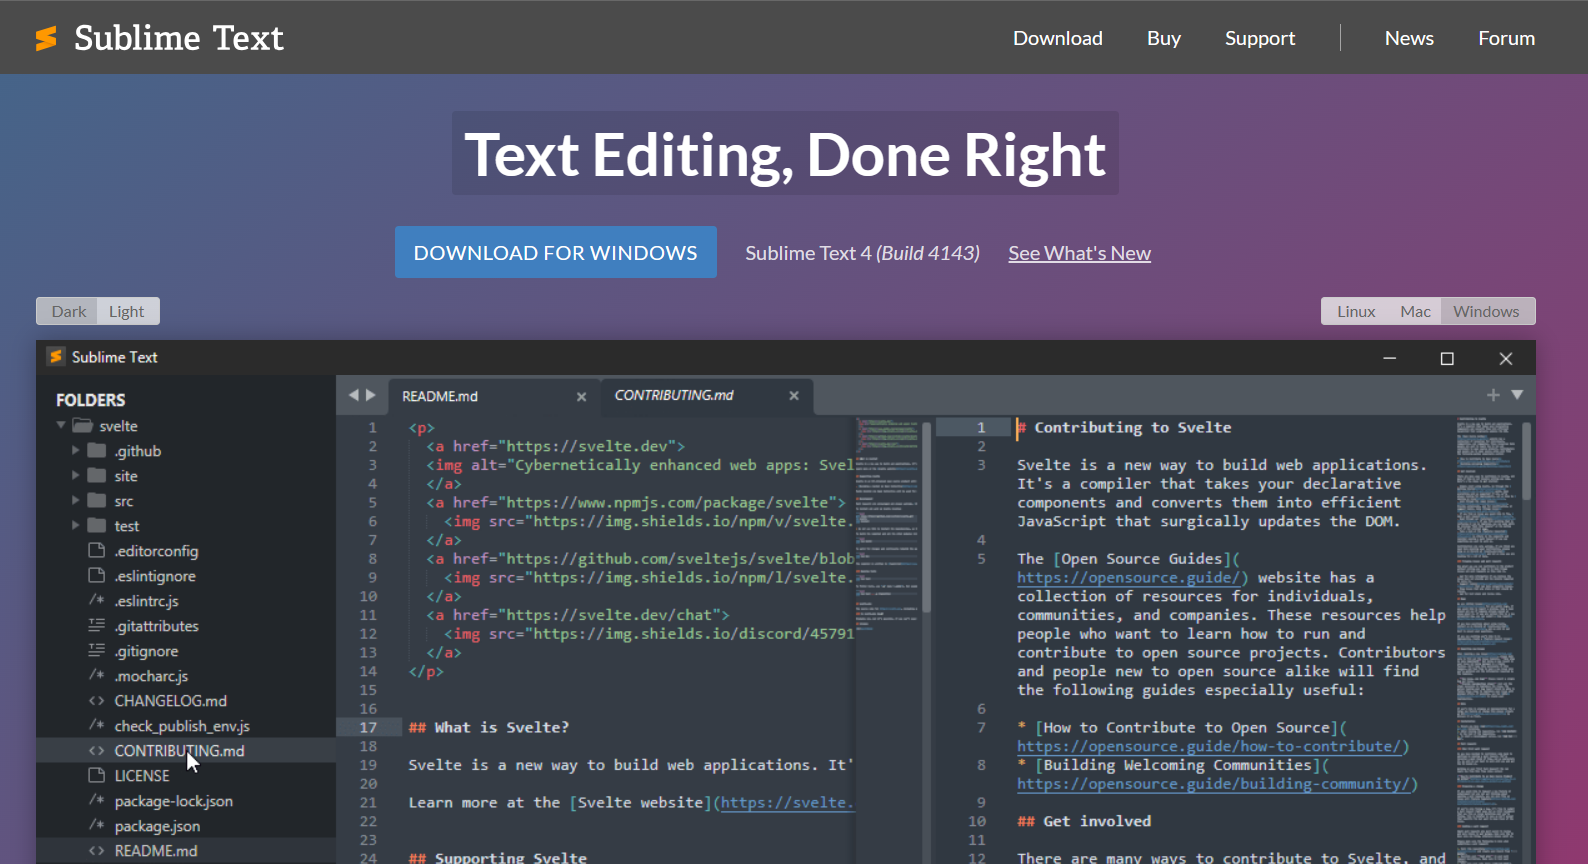Open the how-to-contribute guide link

click(x=1209, y=746)
